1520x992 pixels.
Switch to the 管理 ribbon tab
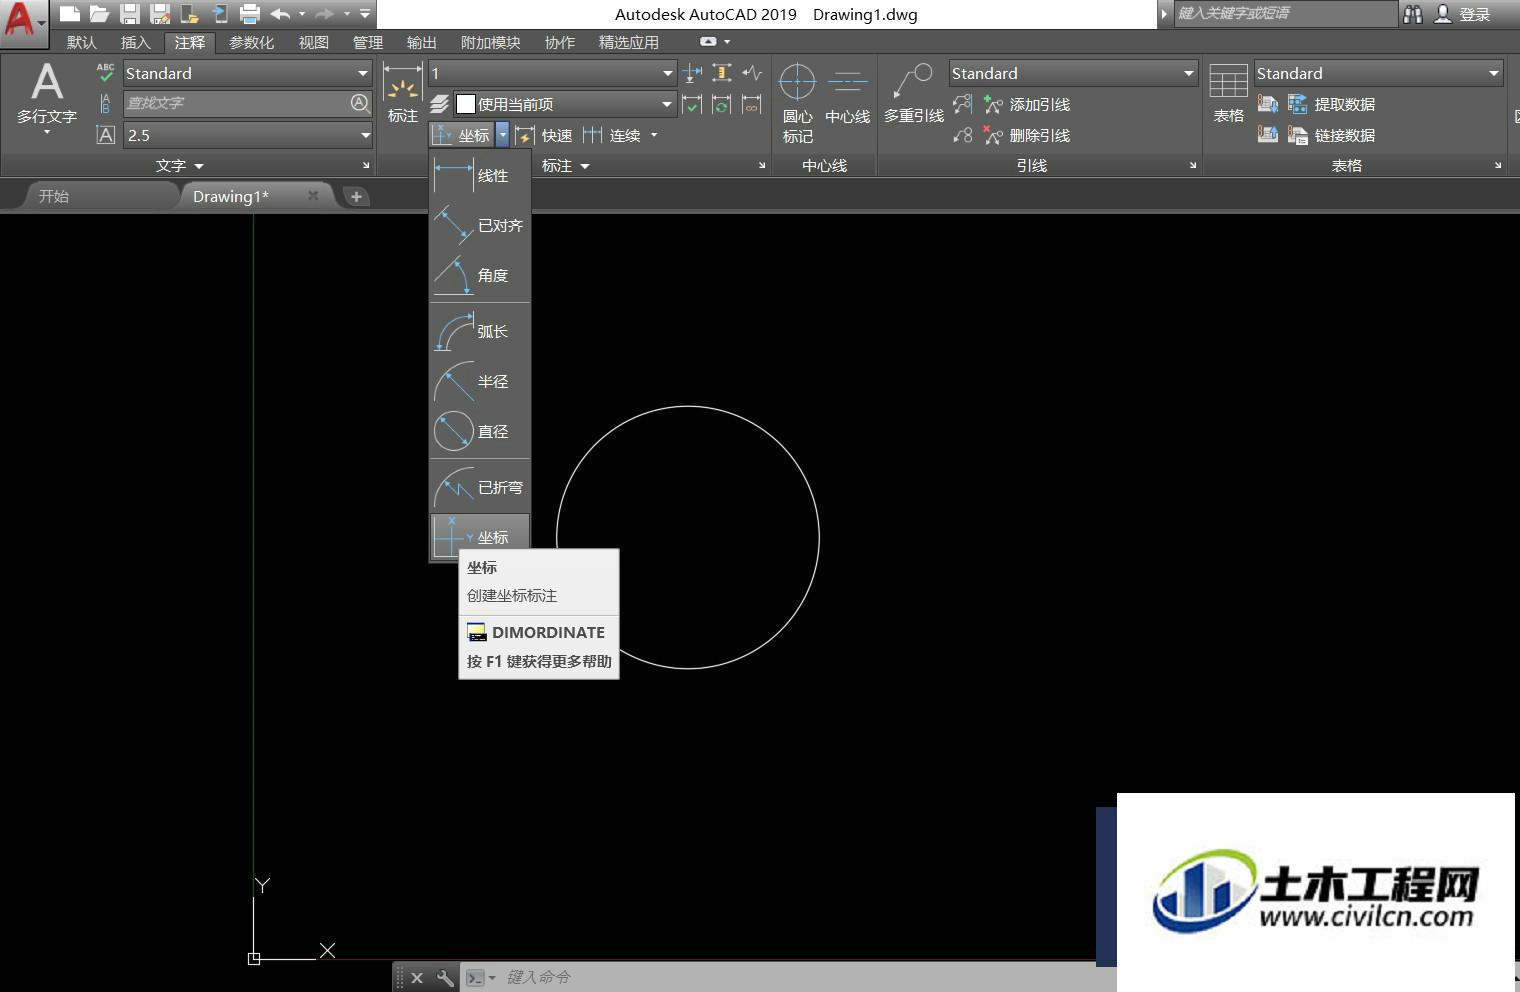pos(368,42)
